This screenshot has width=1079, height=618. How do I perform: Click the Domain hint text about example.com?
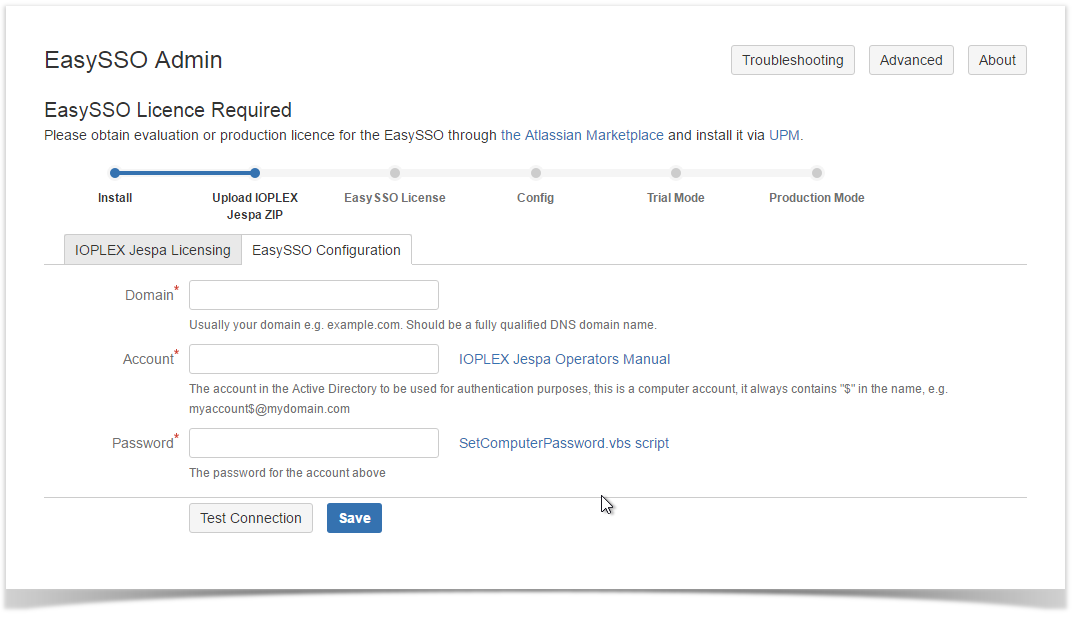click(423, 325)
